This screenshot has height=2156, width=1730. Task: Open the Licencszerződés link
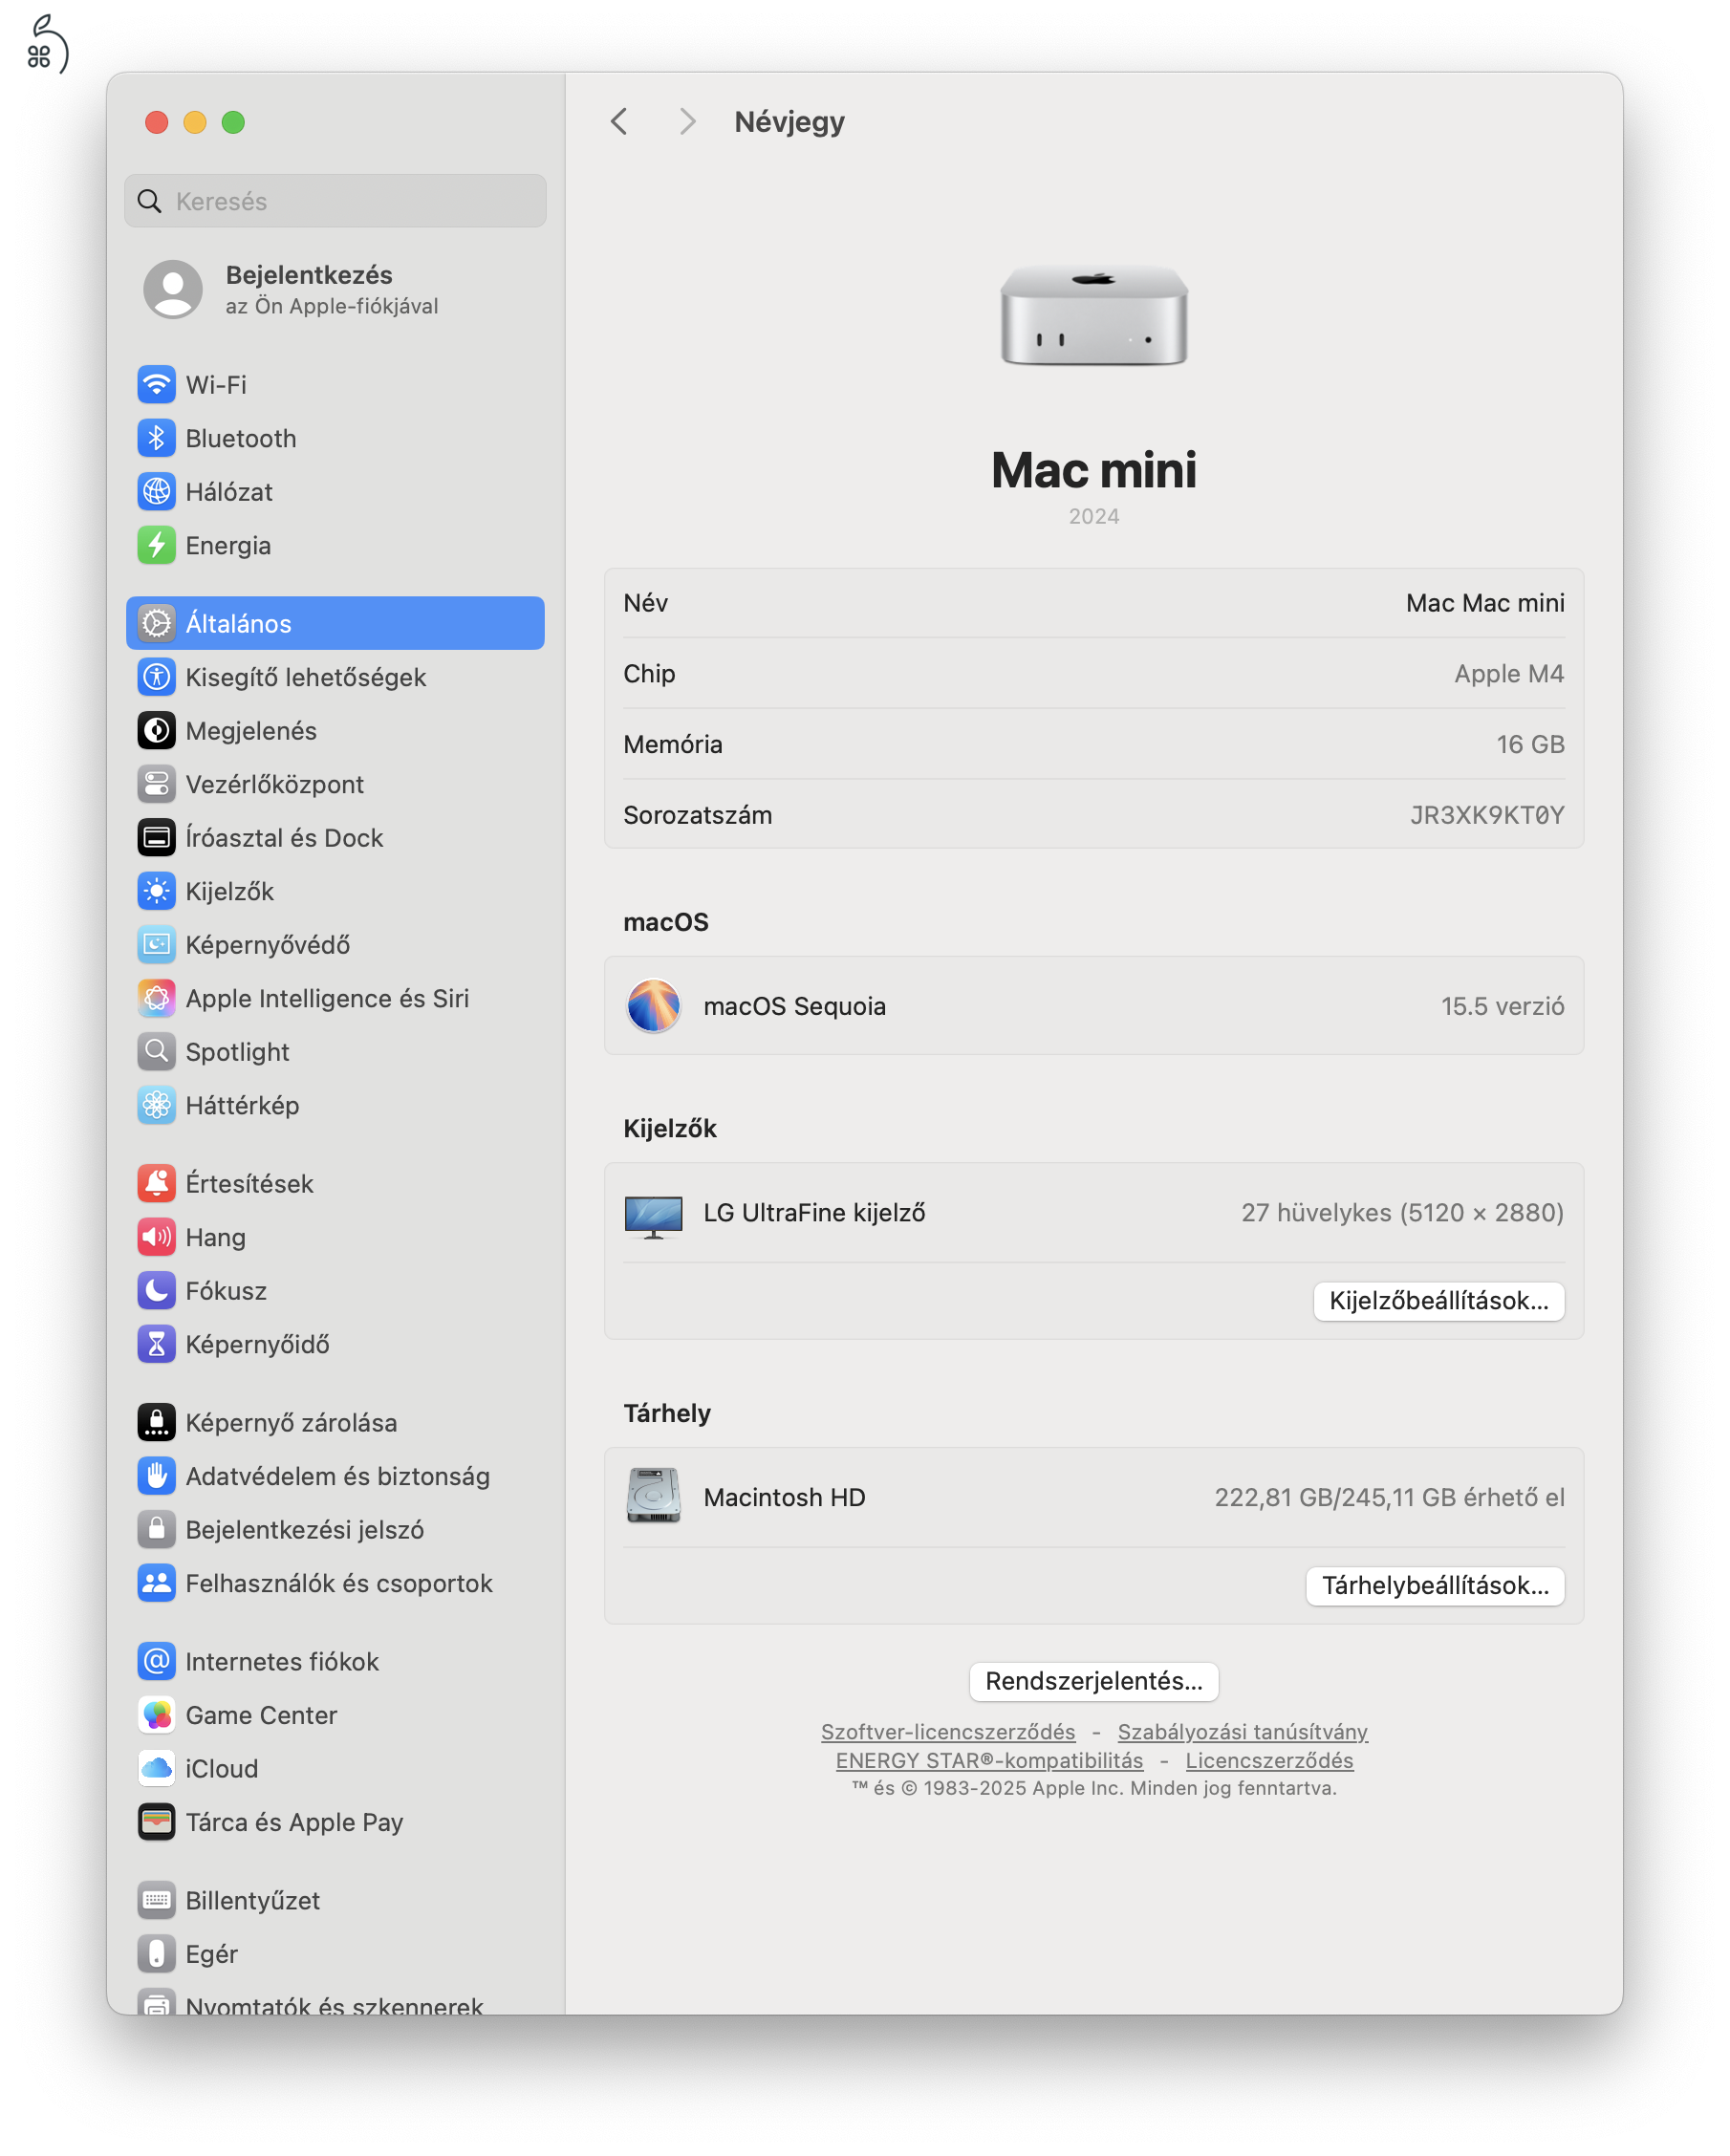[x=1269, y=1761]
